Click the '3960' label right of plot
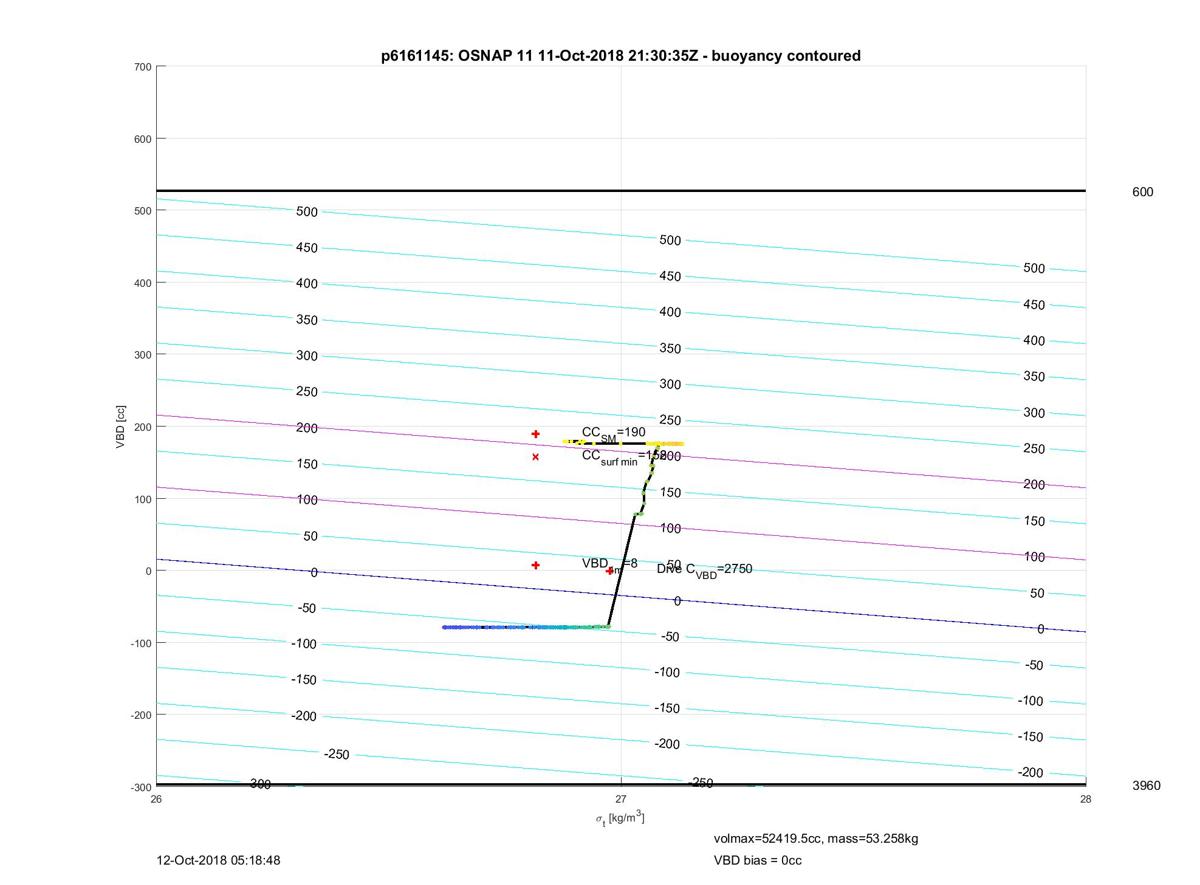 click(x=1146, y=786)
